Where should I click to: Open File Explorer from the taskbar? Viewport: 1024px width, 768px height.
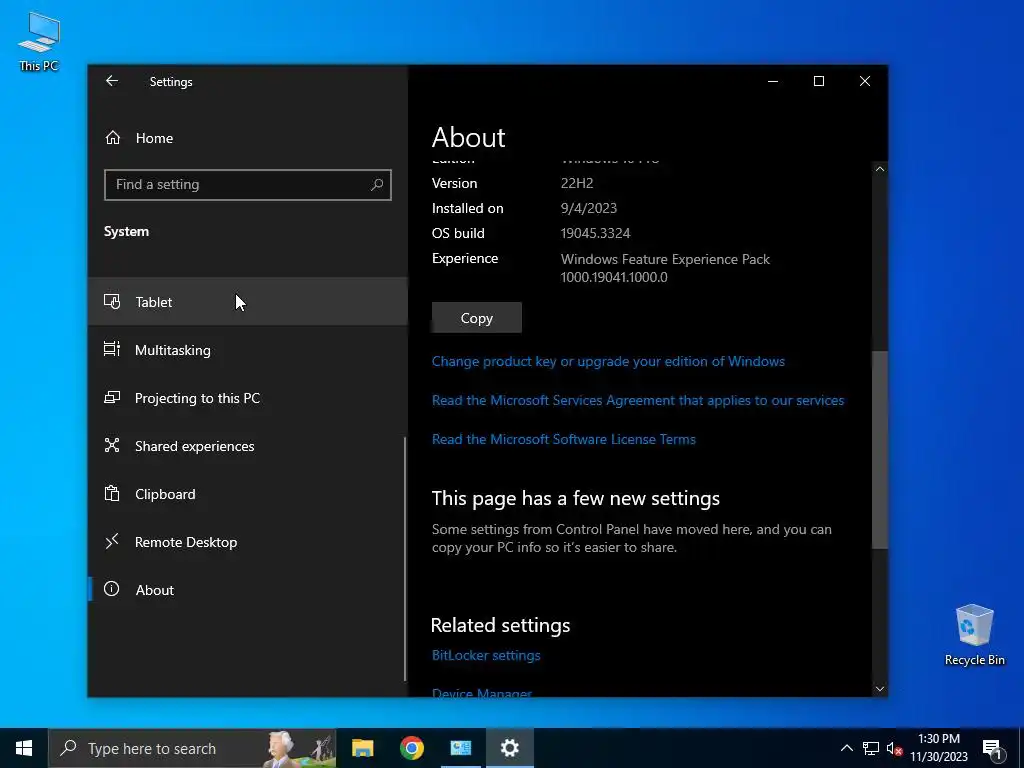[362, 748]
